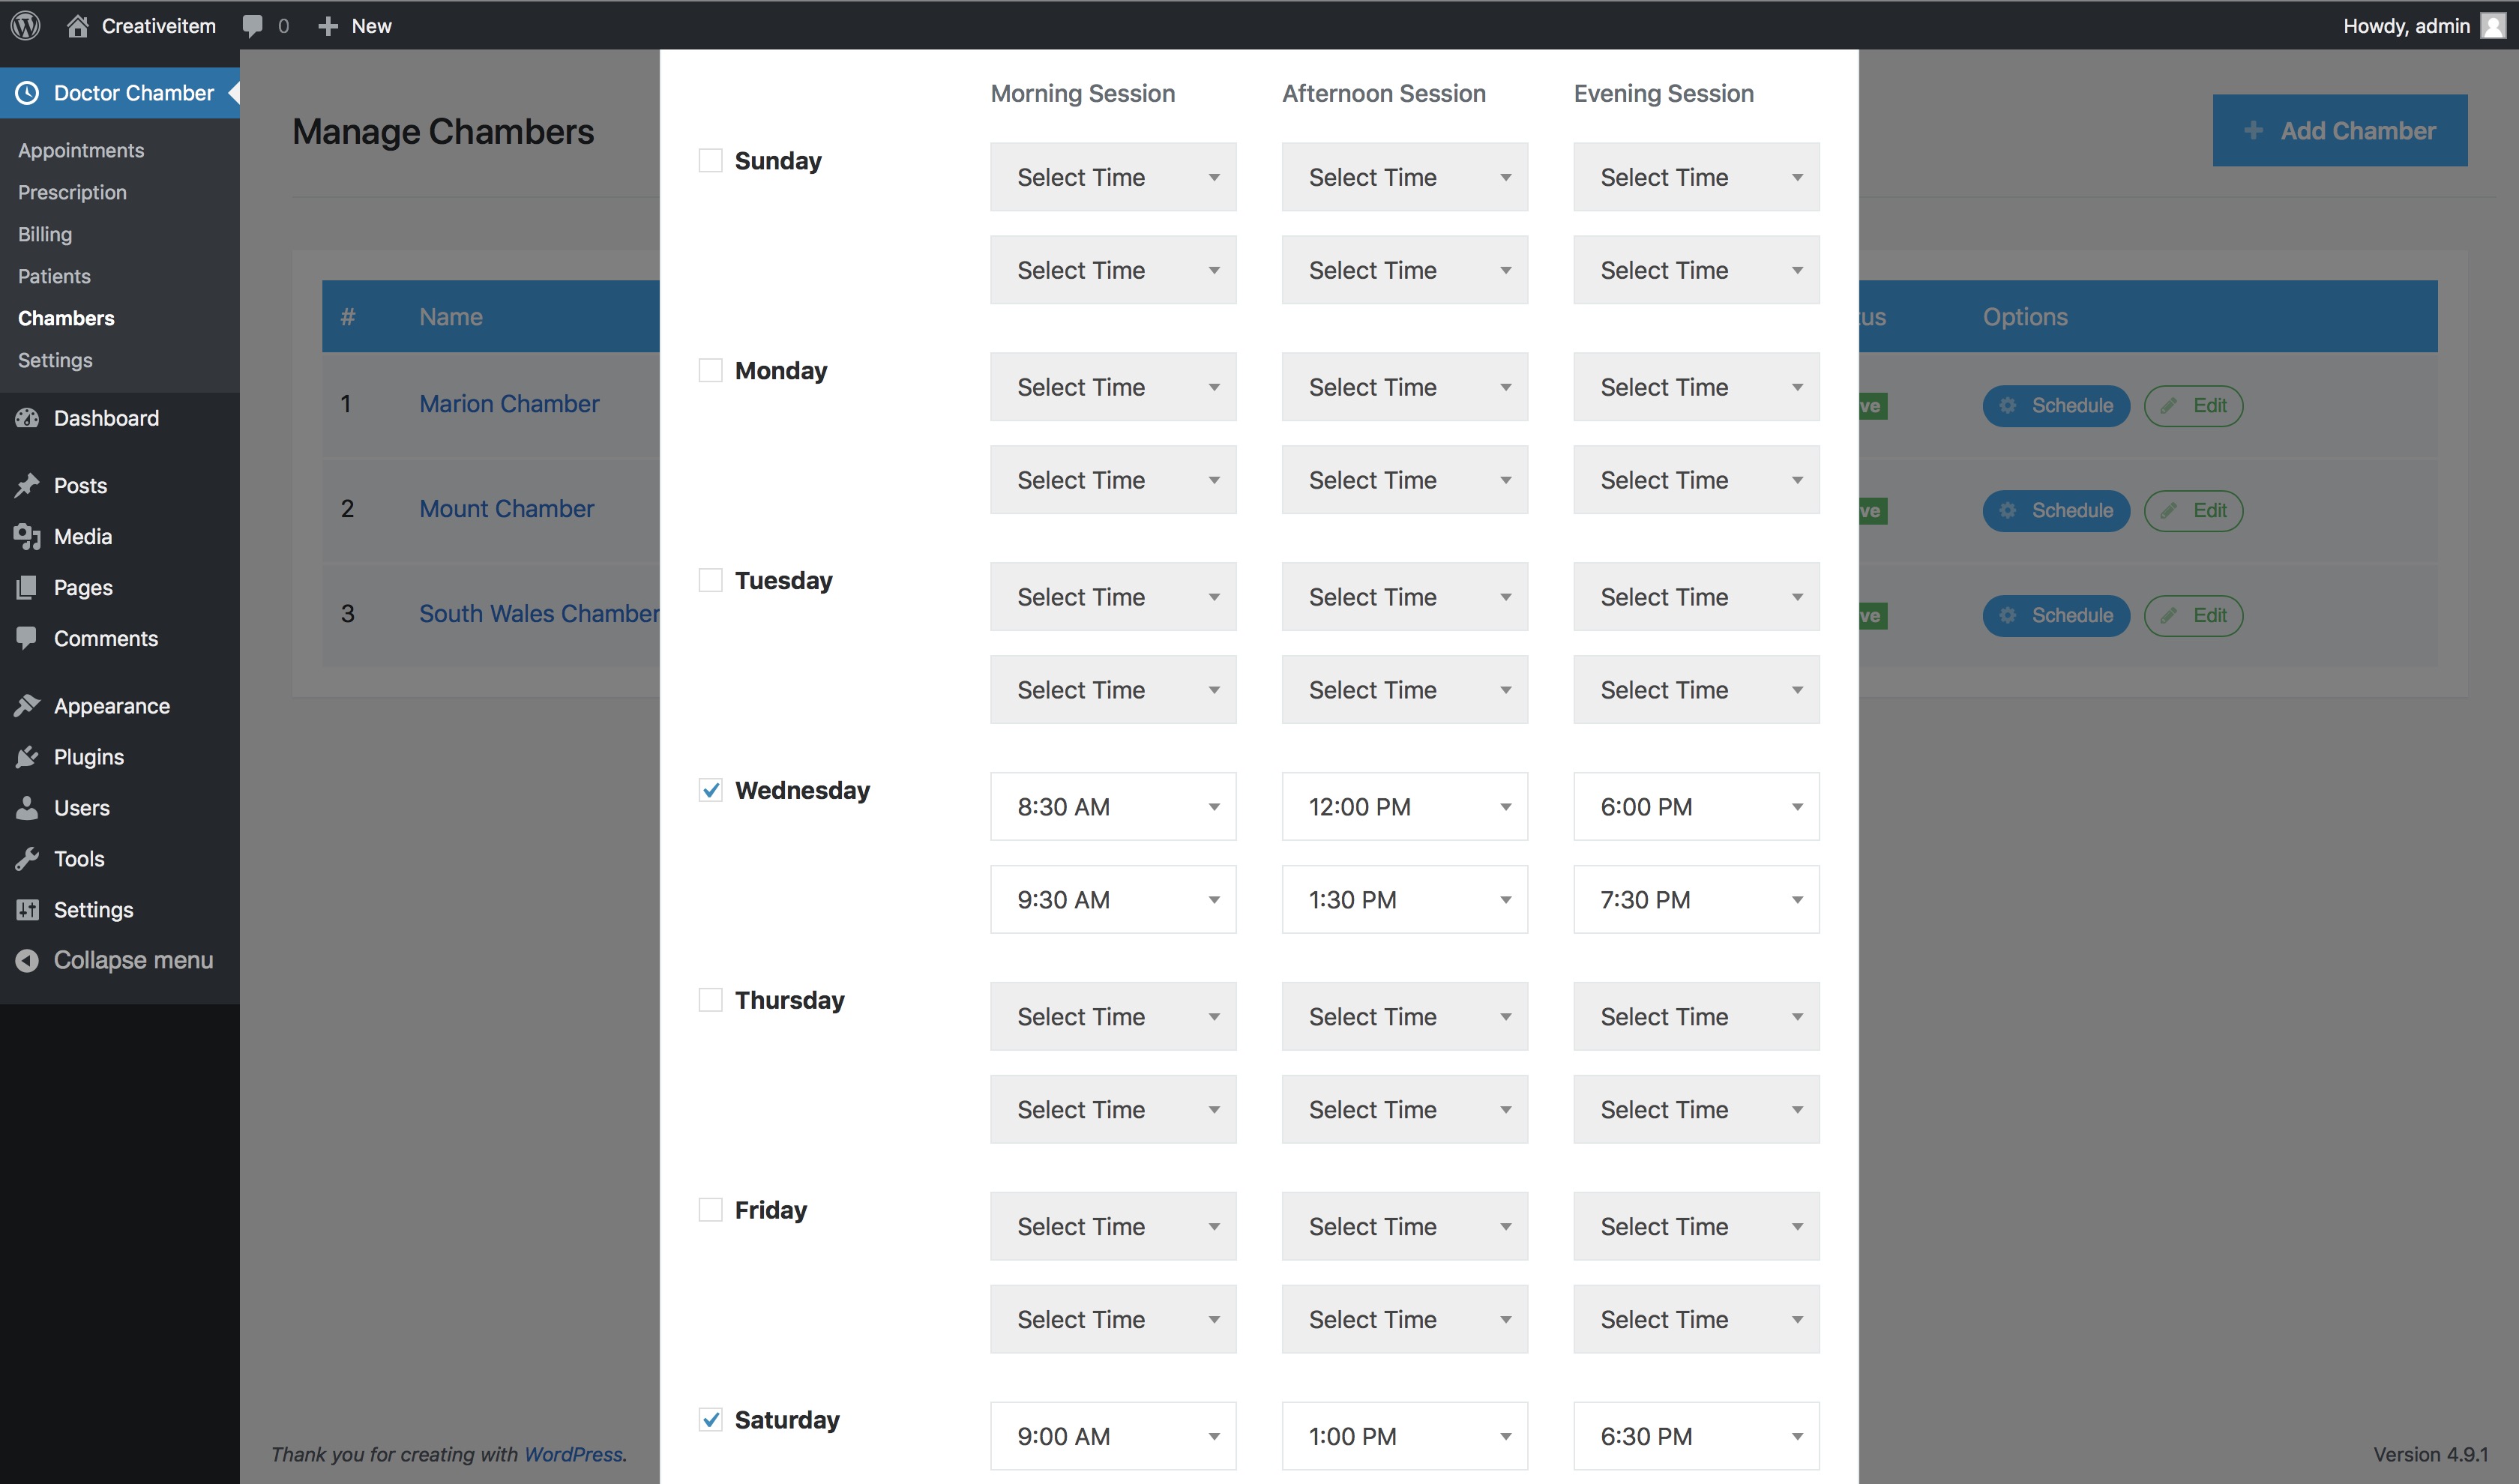Screen dimensions: 2519x1484
Task: Click Schedule button for South Wales Chamber
Action: (x=2056, y=615)
